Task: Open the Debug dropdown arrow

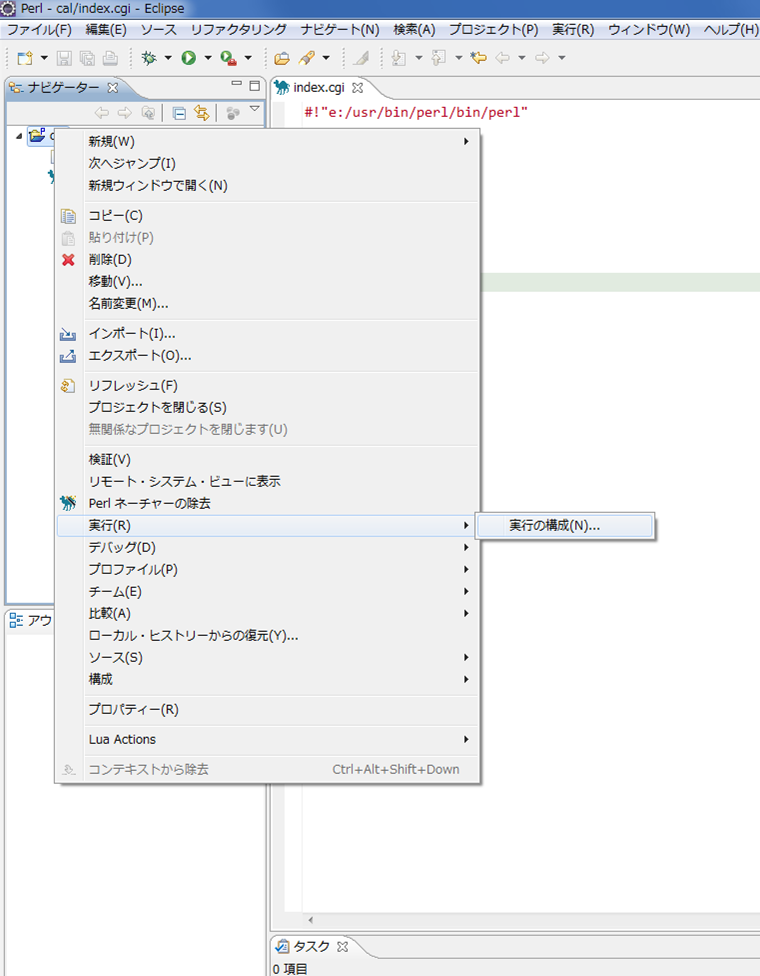Action: click(168, 59)
